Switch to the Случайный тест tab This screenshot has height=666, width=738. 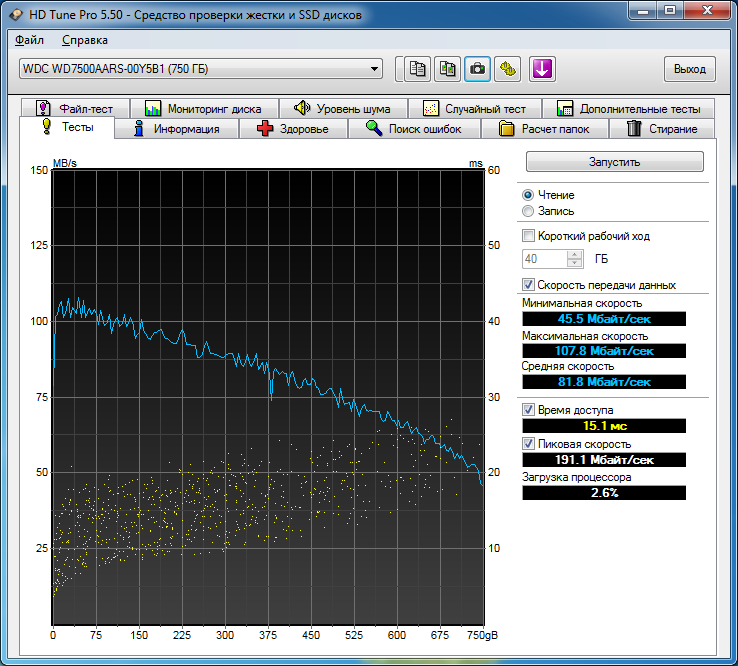click(x=474, y=109)
